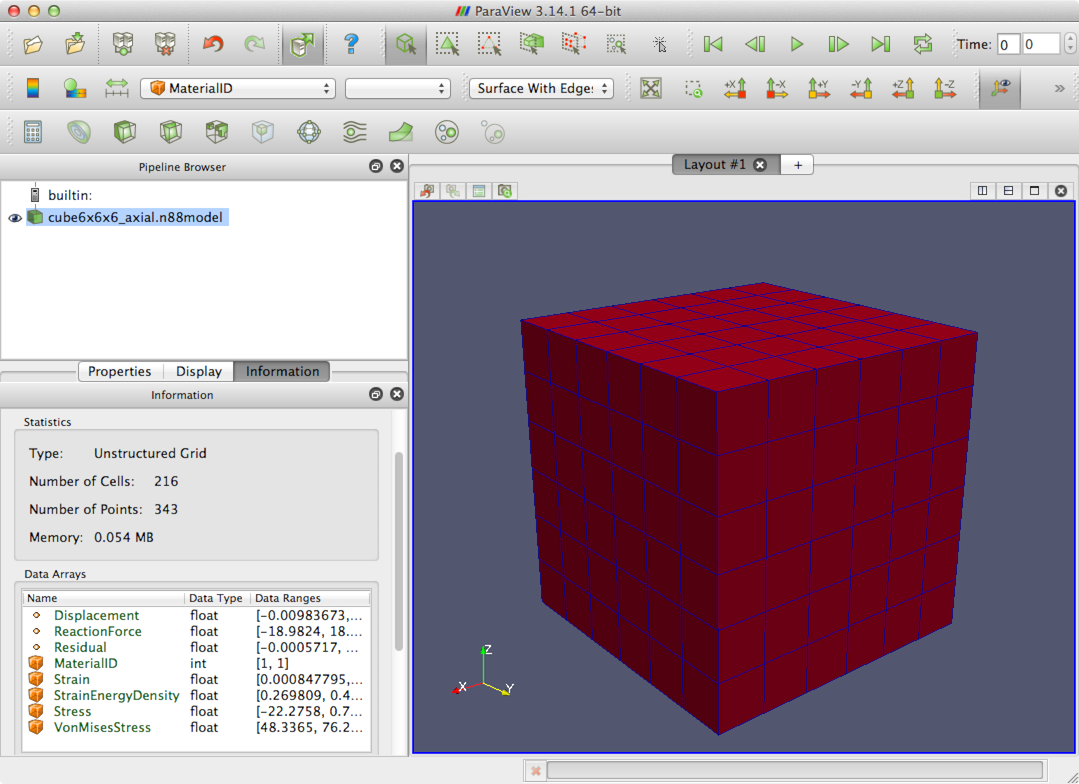This screenshot has height=784, width=1079.
Task: Apply the Glyph filter
Action: (309, 131)
